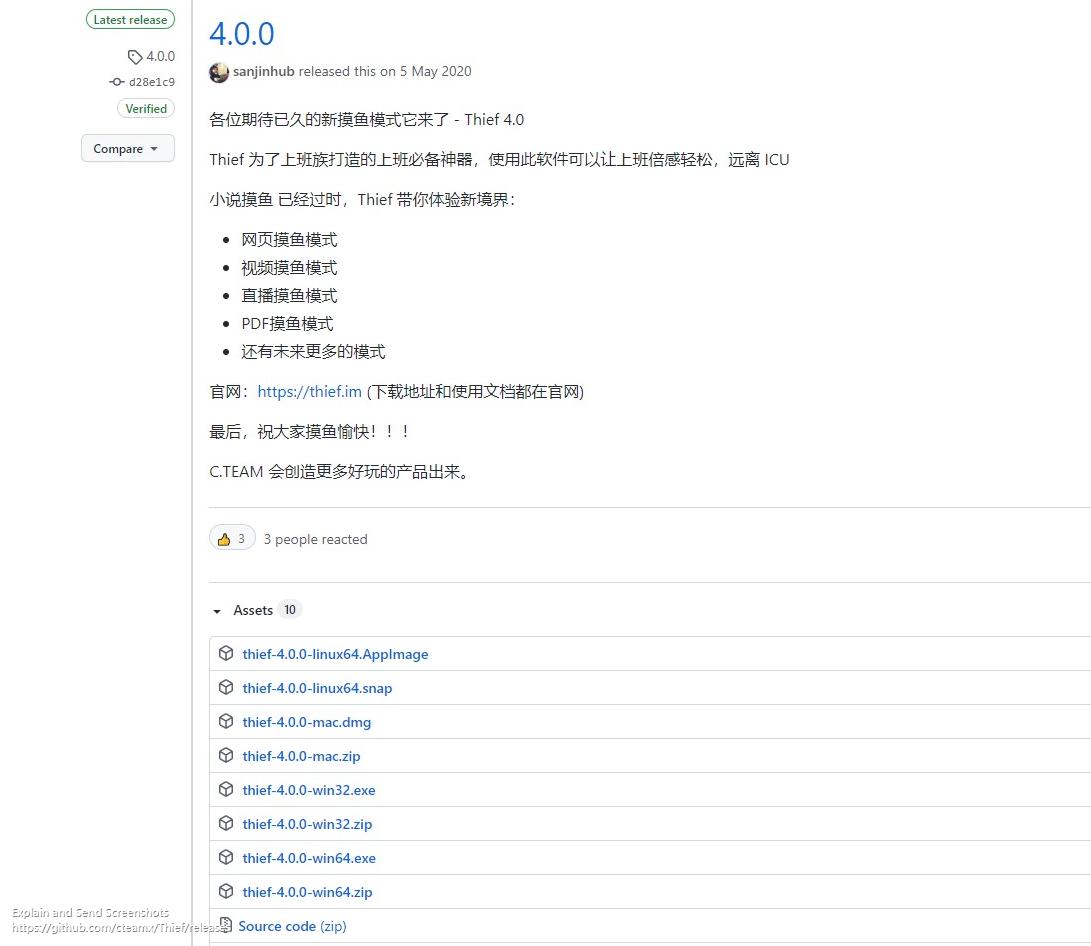Click the package icon for thief-4.0.0-linux64.snap
The height and width of the screenshot is (946, 1091).
click(x=226, y=687)
